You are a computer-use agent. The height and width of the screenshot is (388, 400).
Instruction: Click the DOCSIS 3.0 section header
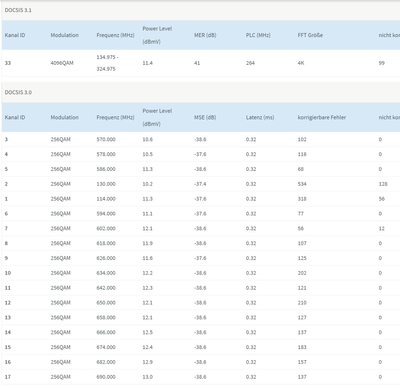pyautogui.click(x=18, y=92)
